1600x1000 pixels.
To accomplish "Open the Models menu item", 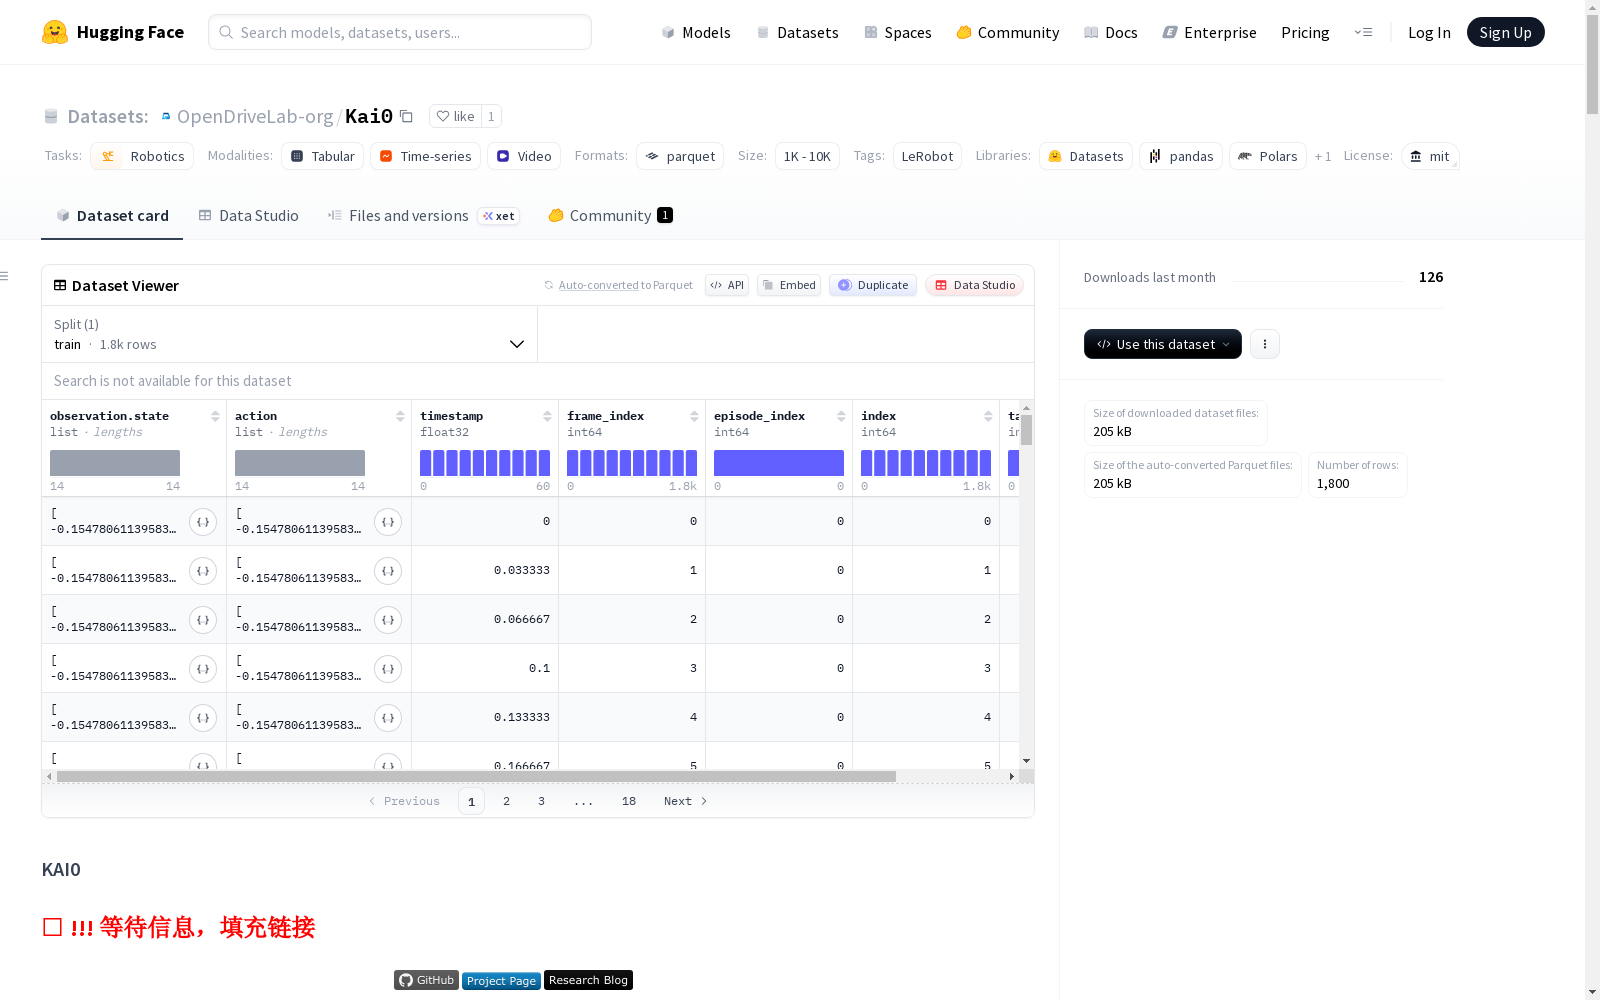I will [x=696, y=32].
